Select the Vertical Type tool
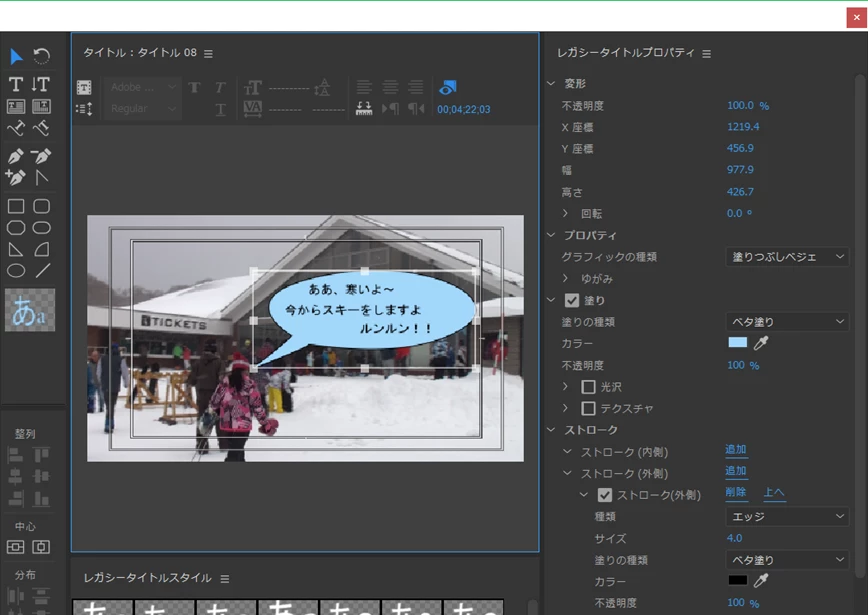This screenshot has width=868, height=615. [41, 84]
